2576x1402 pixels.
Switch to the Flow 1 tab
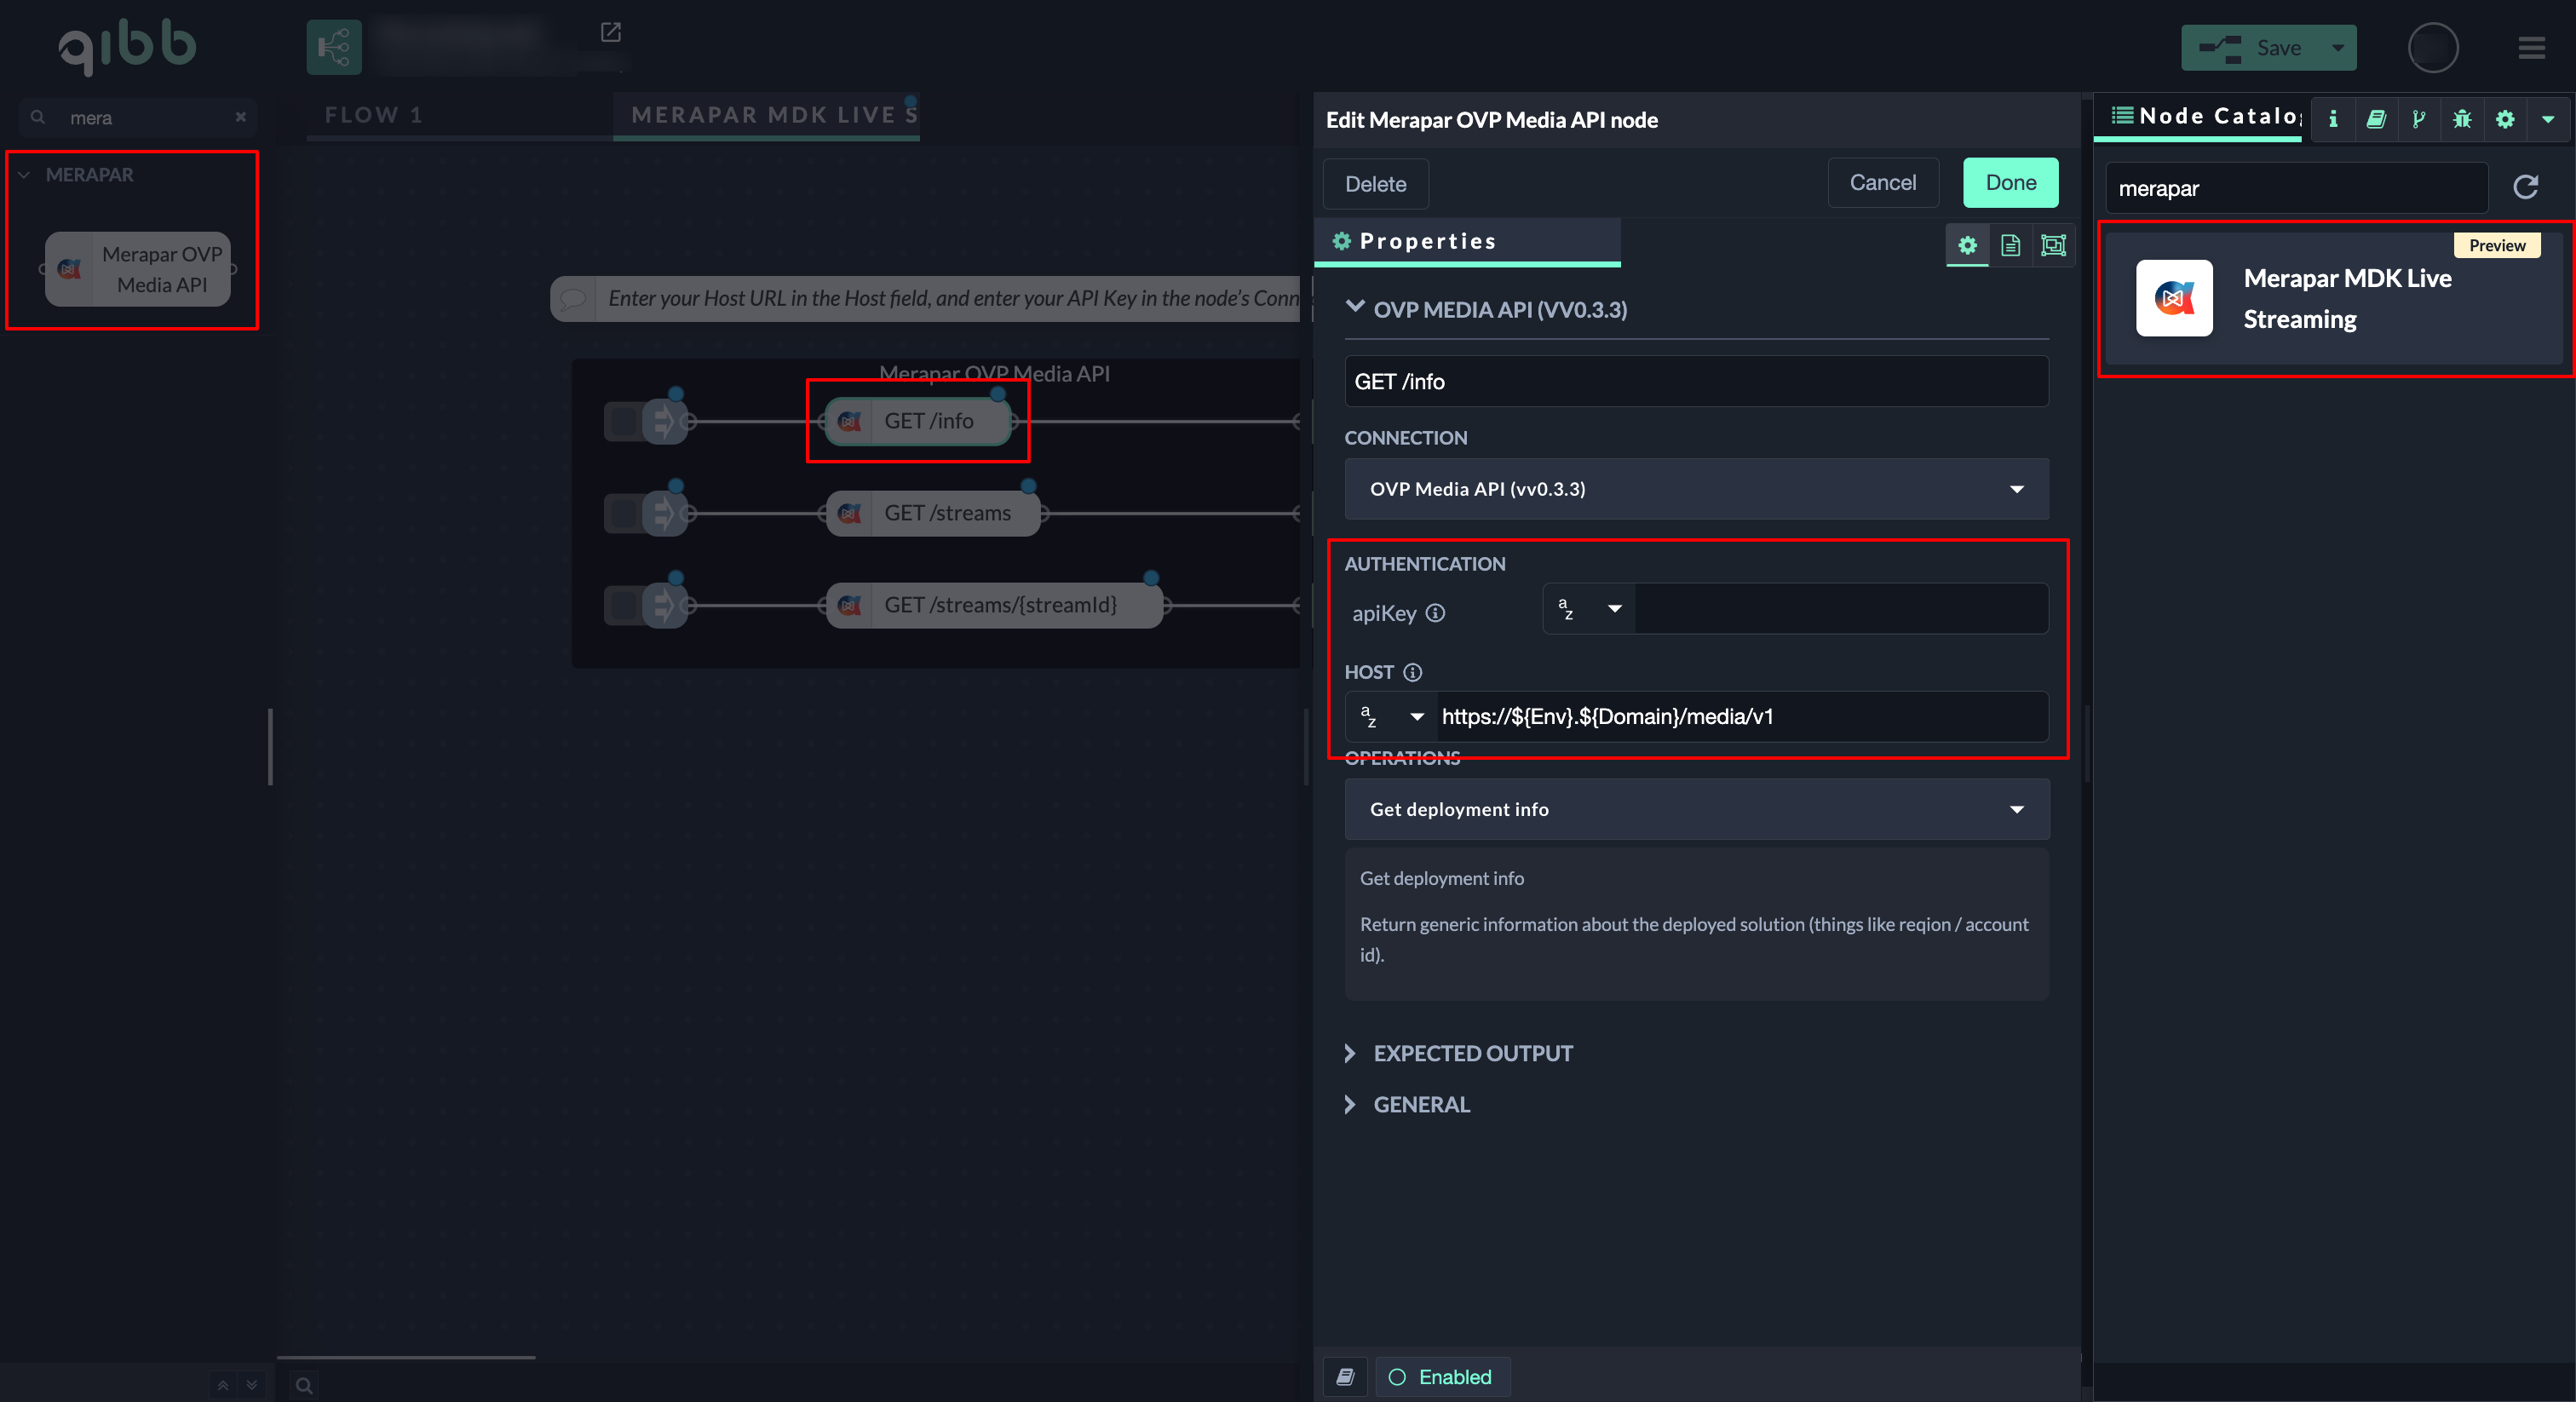374,115
